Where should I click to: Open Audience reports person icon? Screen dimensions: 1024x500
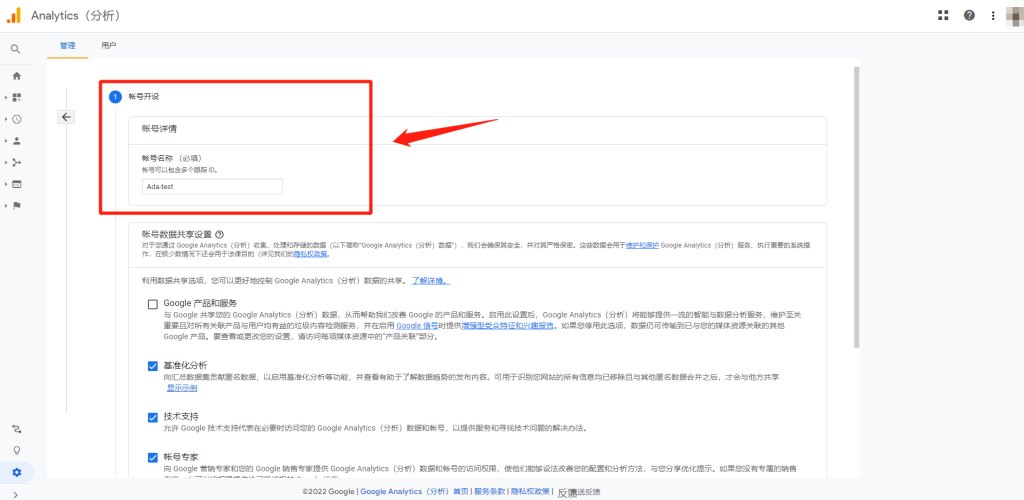coord(17,140)
